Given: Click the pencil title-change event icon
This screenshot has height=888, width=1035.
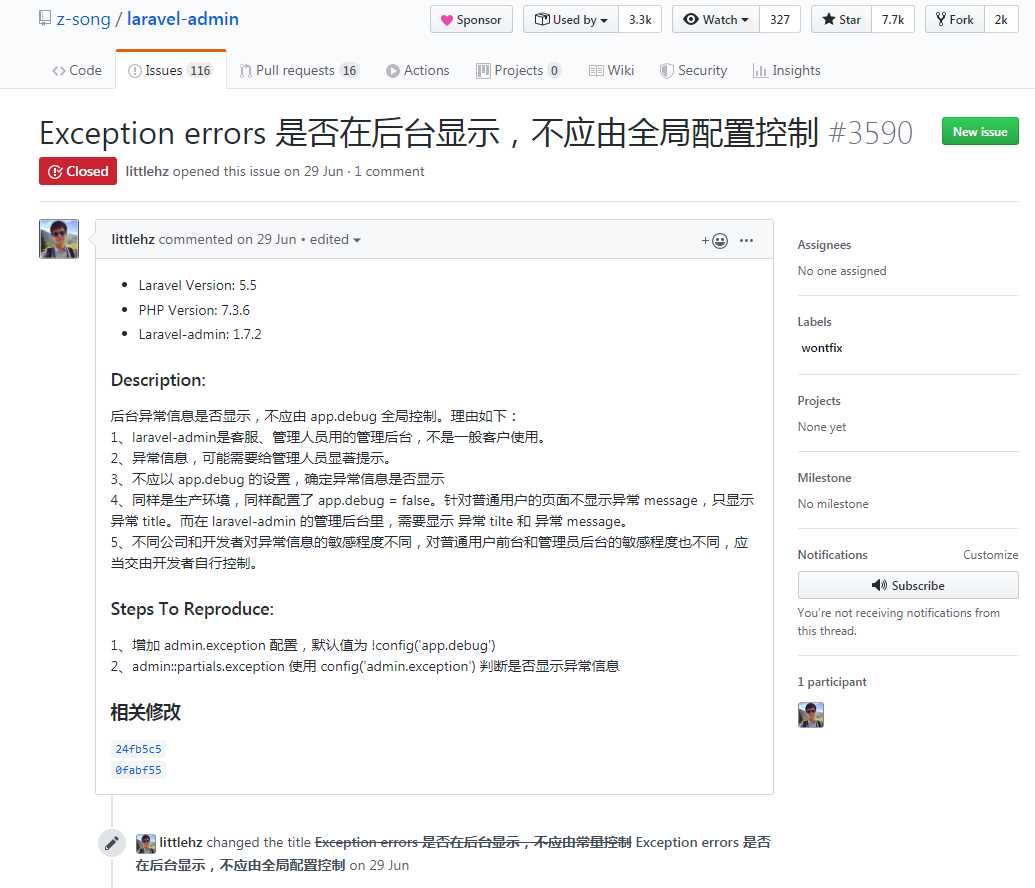Looking at the screenshot, I should [112, 843].
